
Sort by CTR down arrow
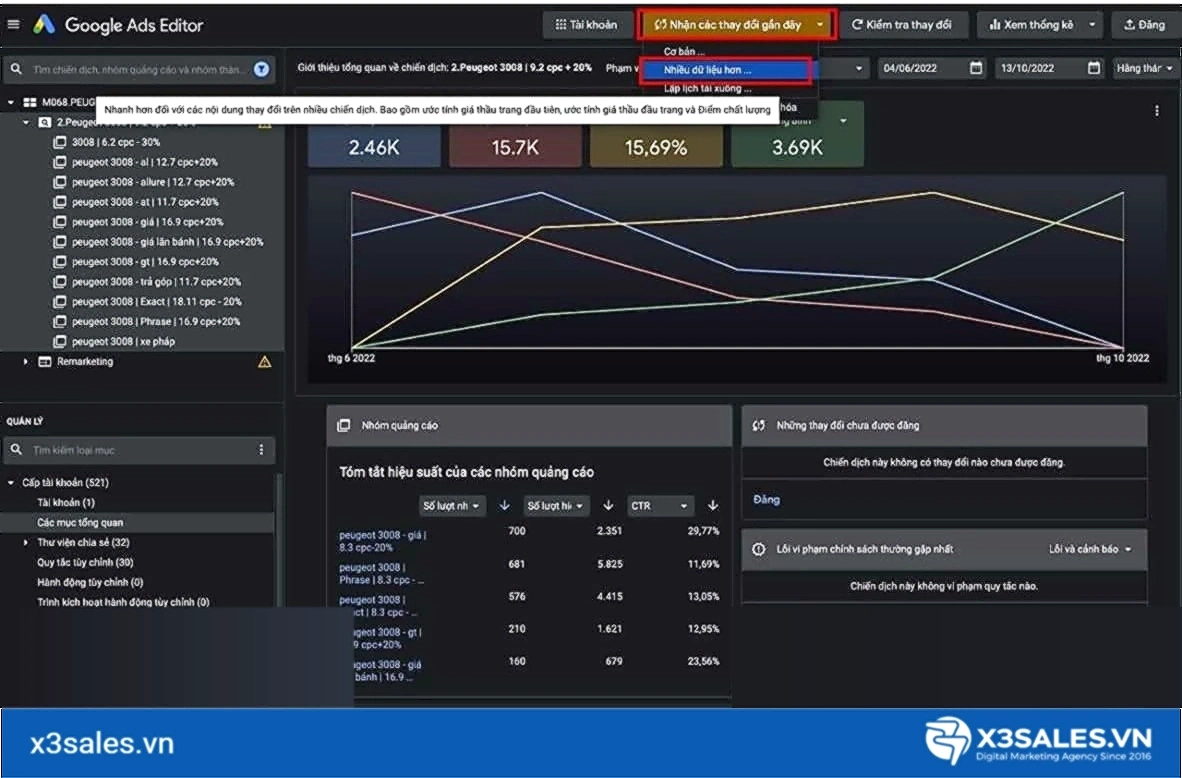pos(712,506)
